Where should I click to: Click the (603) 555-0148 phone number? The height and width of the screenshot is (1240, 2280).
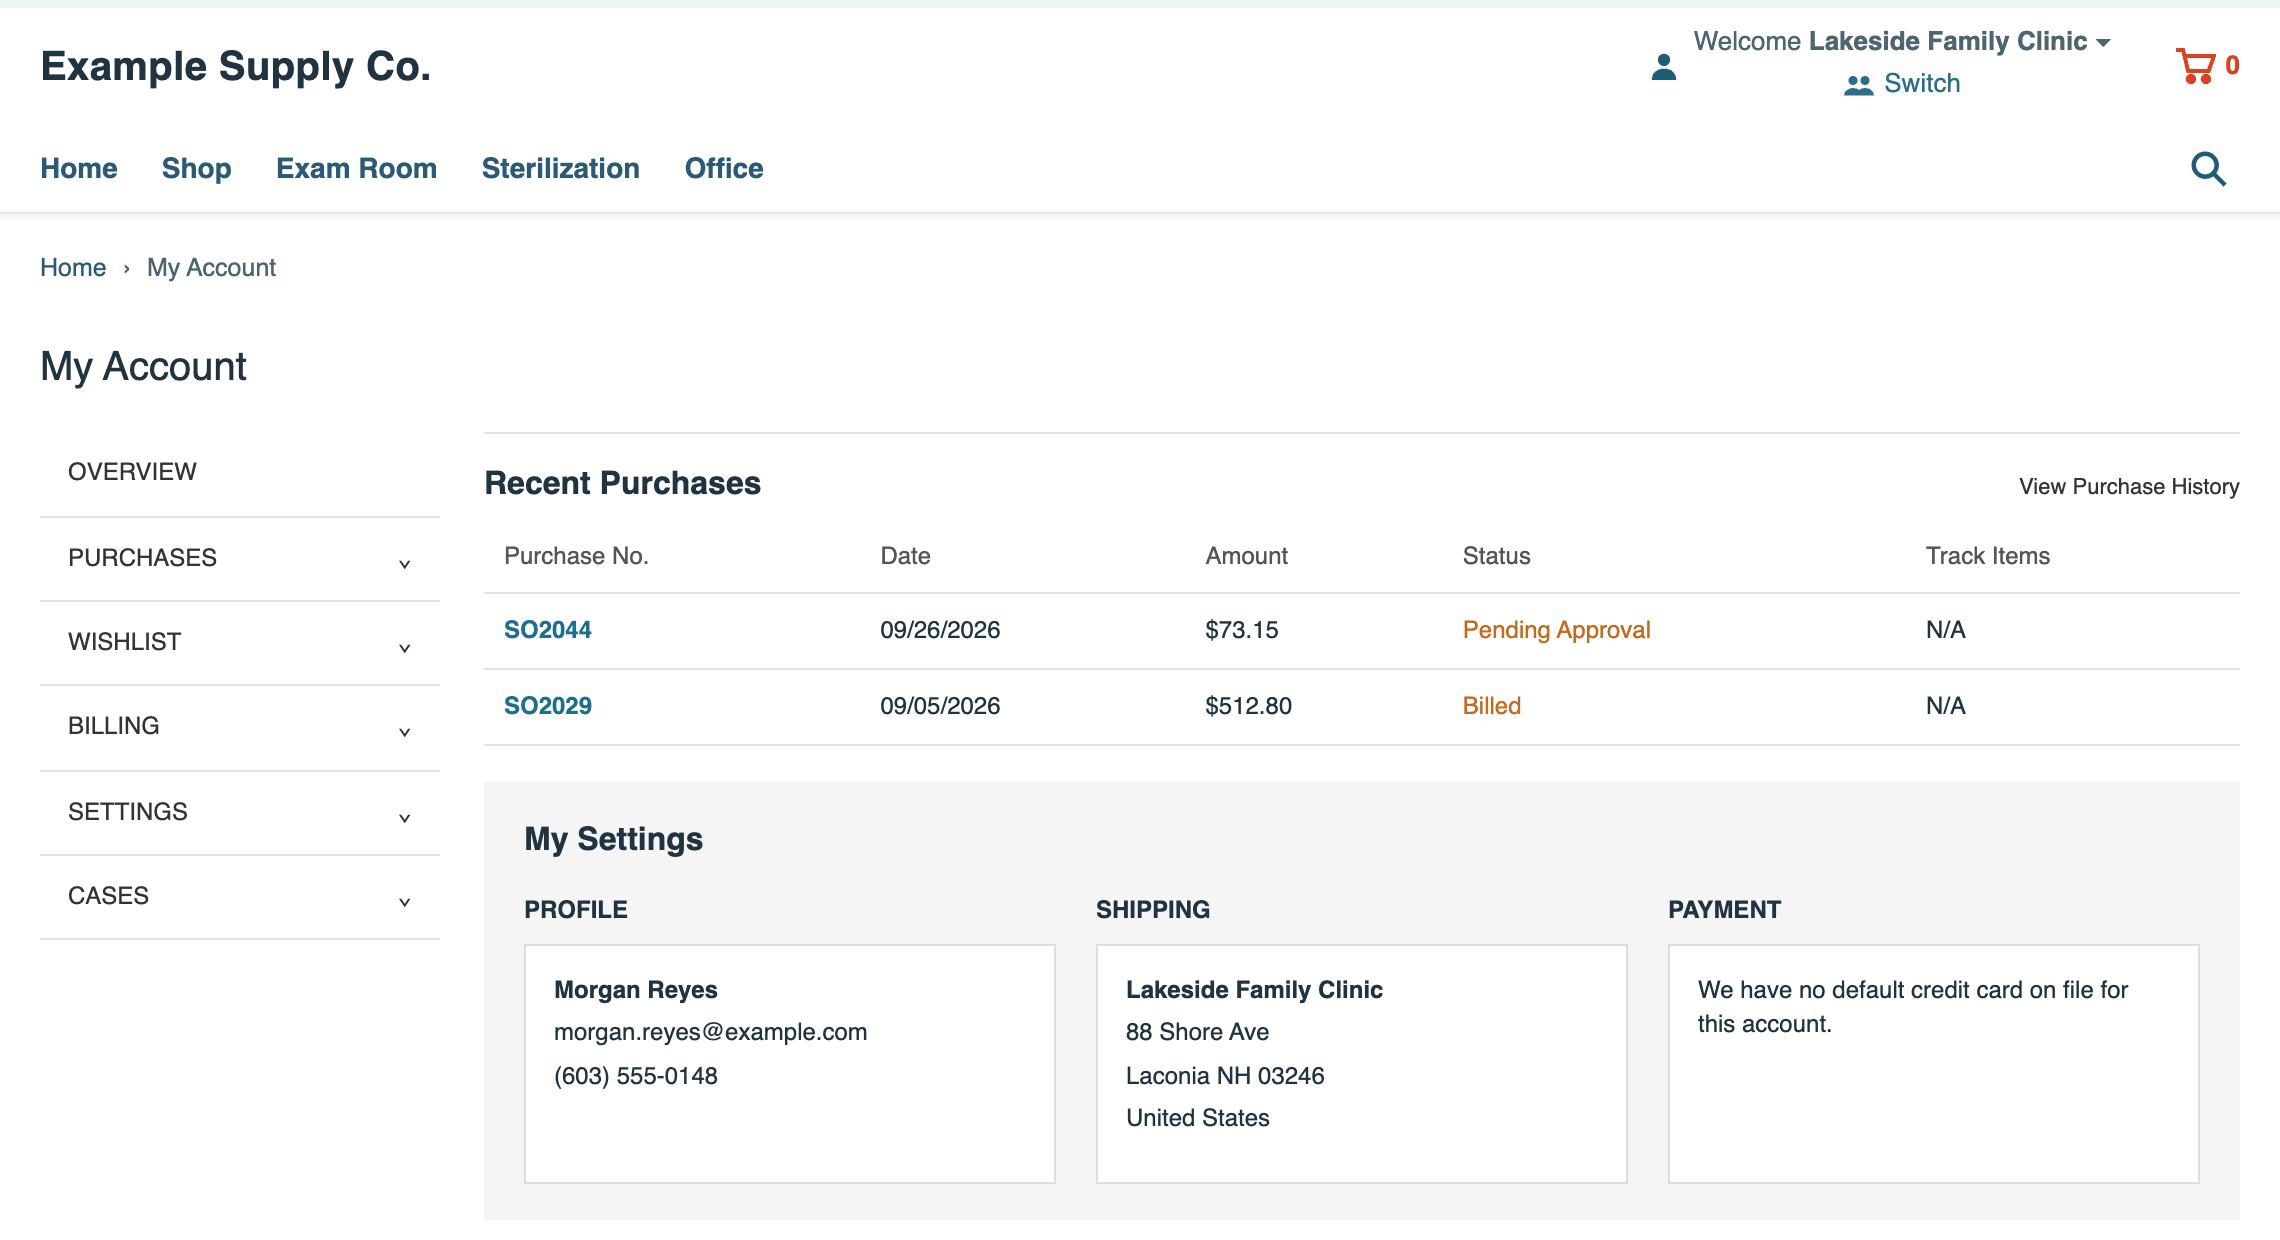point(636,1076)
